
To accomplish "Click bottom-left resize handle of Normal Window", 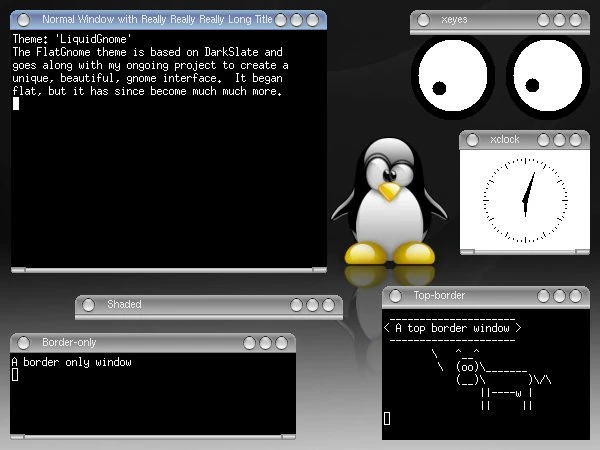I will coord(18,270).
